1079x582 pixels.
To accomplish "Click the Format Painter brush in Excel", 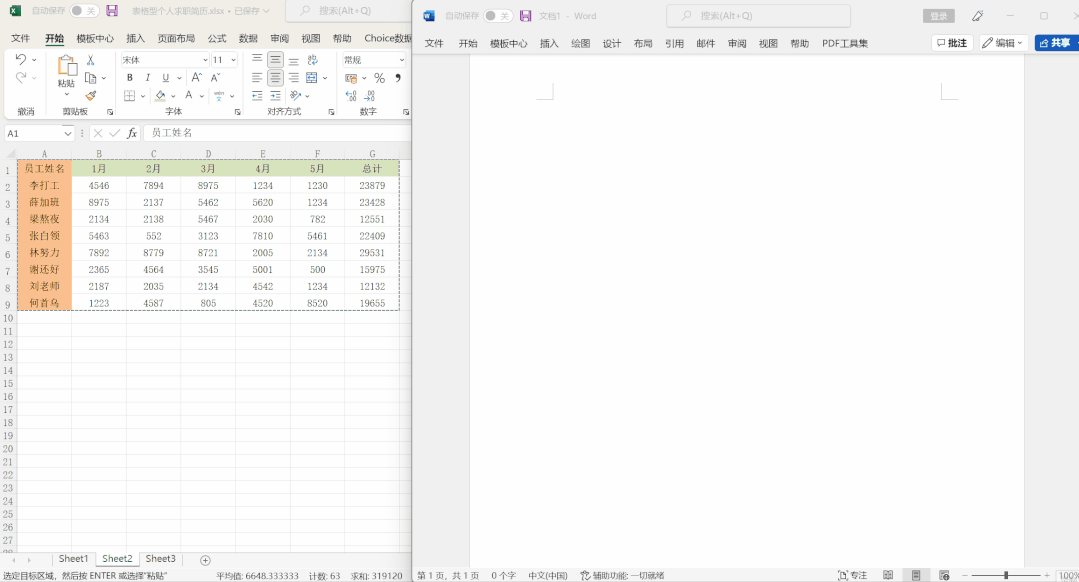I will coord(90,96).
